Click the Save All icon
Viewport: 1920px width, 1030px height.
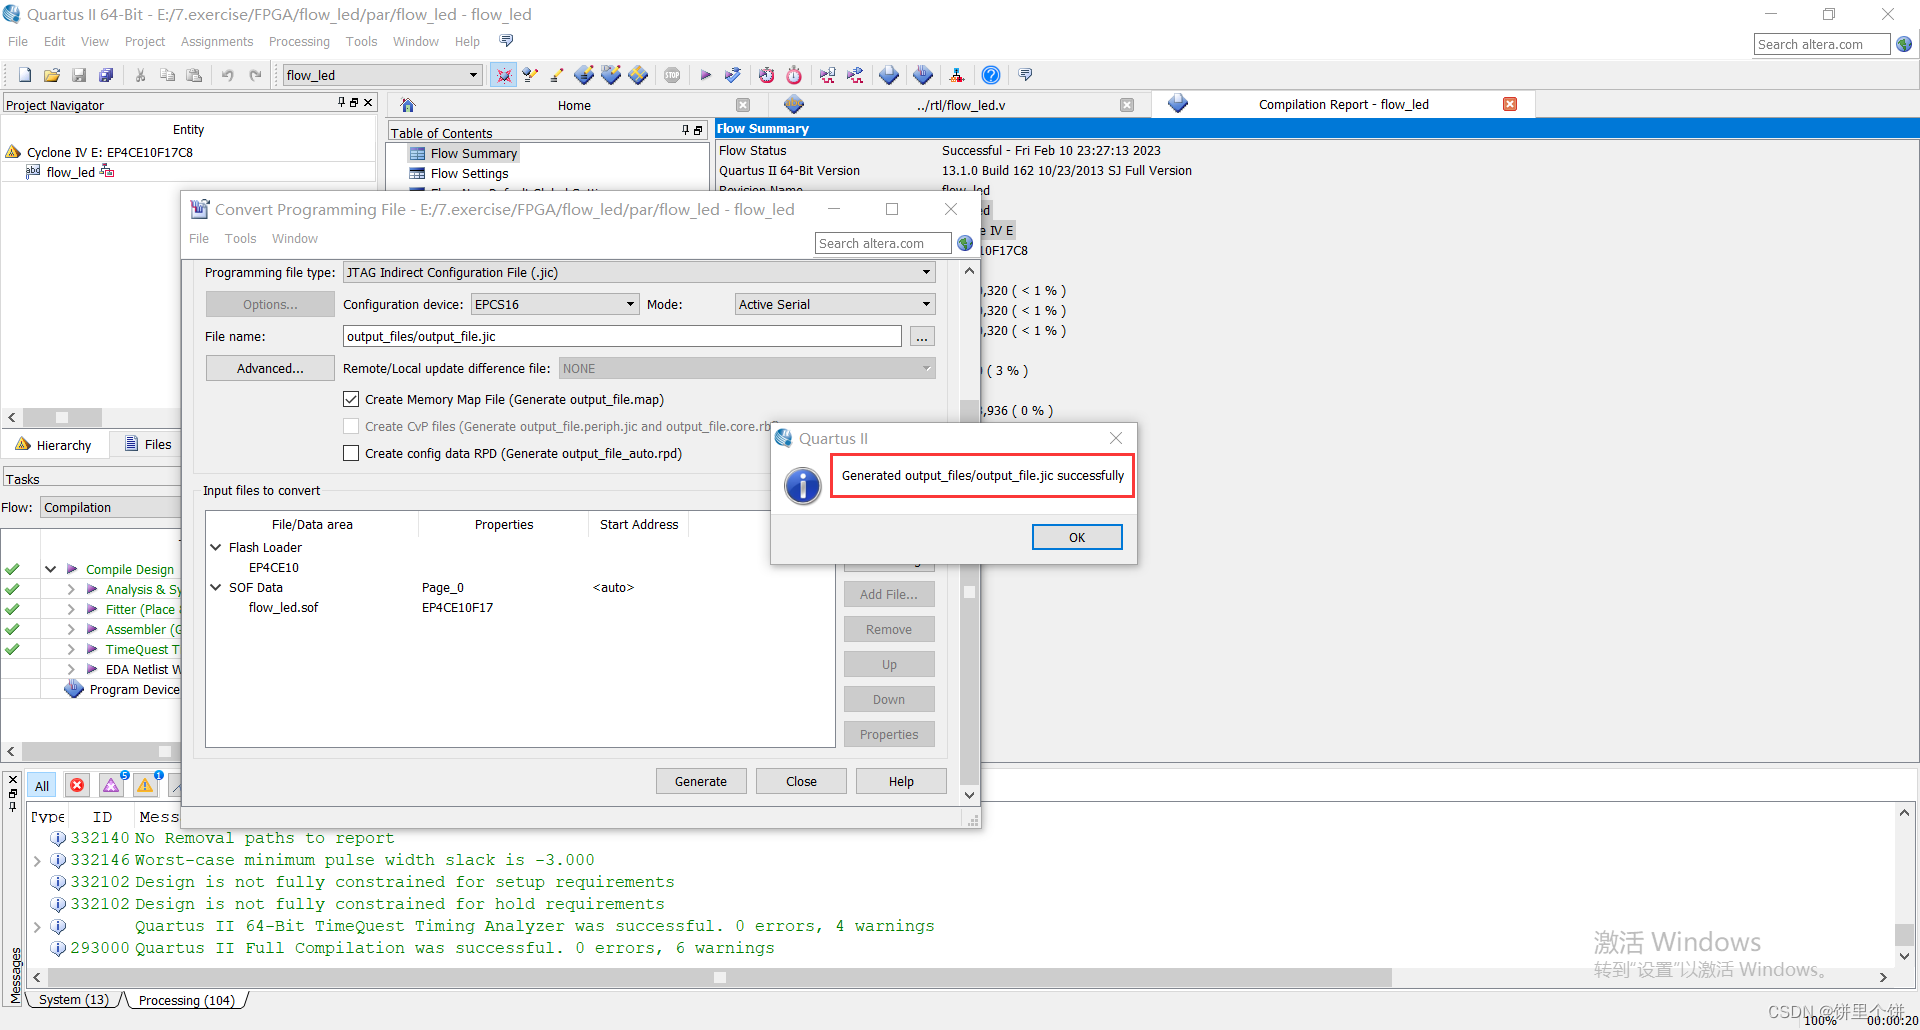point(106,75)
